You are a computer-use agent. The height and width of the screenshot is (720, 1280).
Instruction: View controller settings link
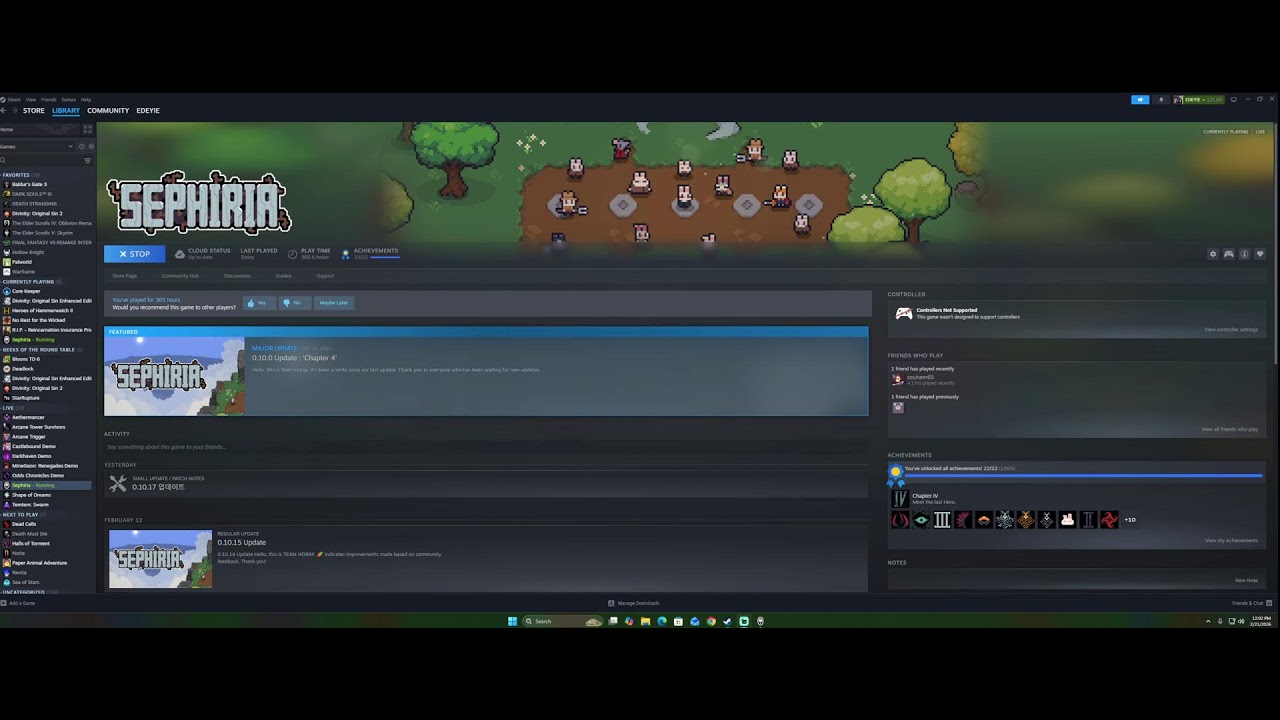[x=1231, y=330]
